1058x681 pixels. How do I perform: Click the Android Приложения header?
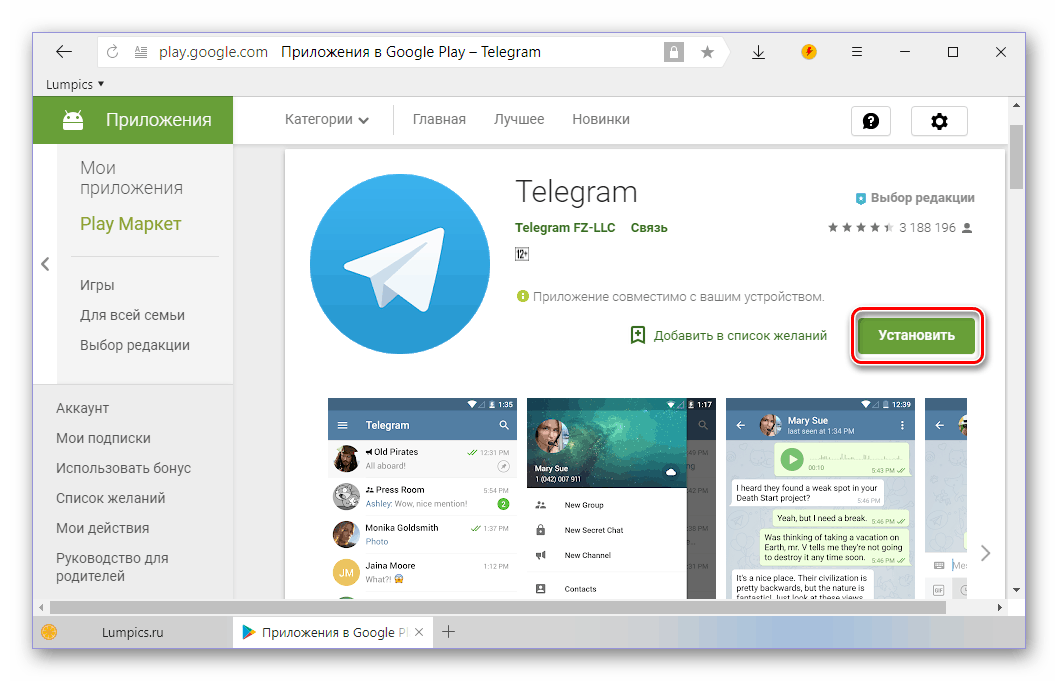point(133,120)
